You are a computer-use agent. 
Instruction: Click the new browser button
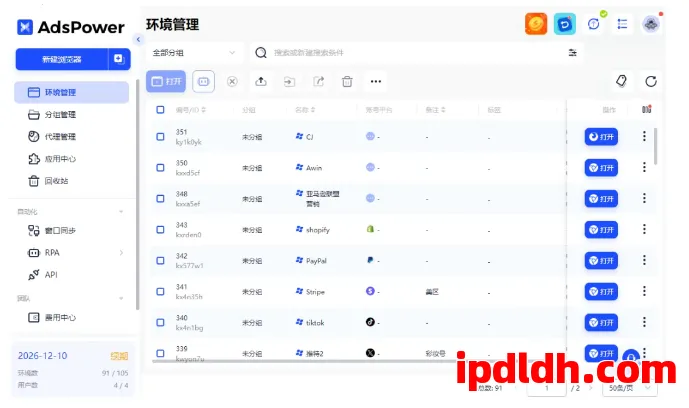[x=62, y=59]
